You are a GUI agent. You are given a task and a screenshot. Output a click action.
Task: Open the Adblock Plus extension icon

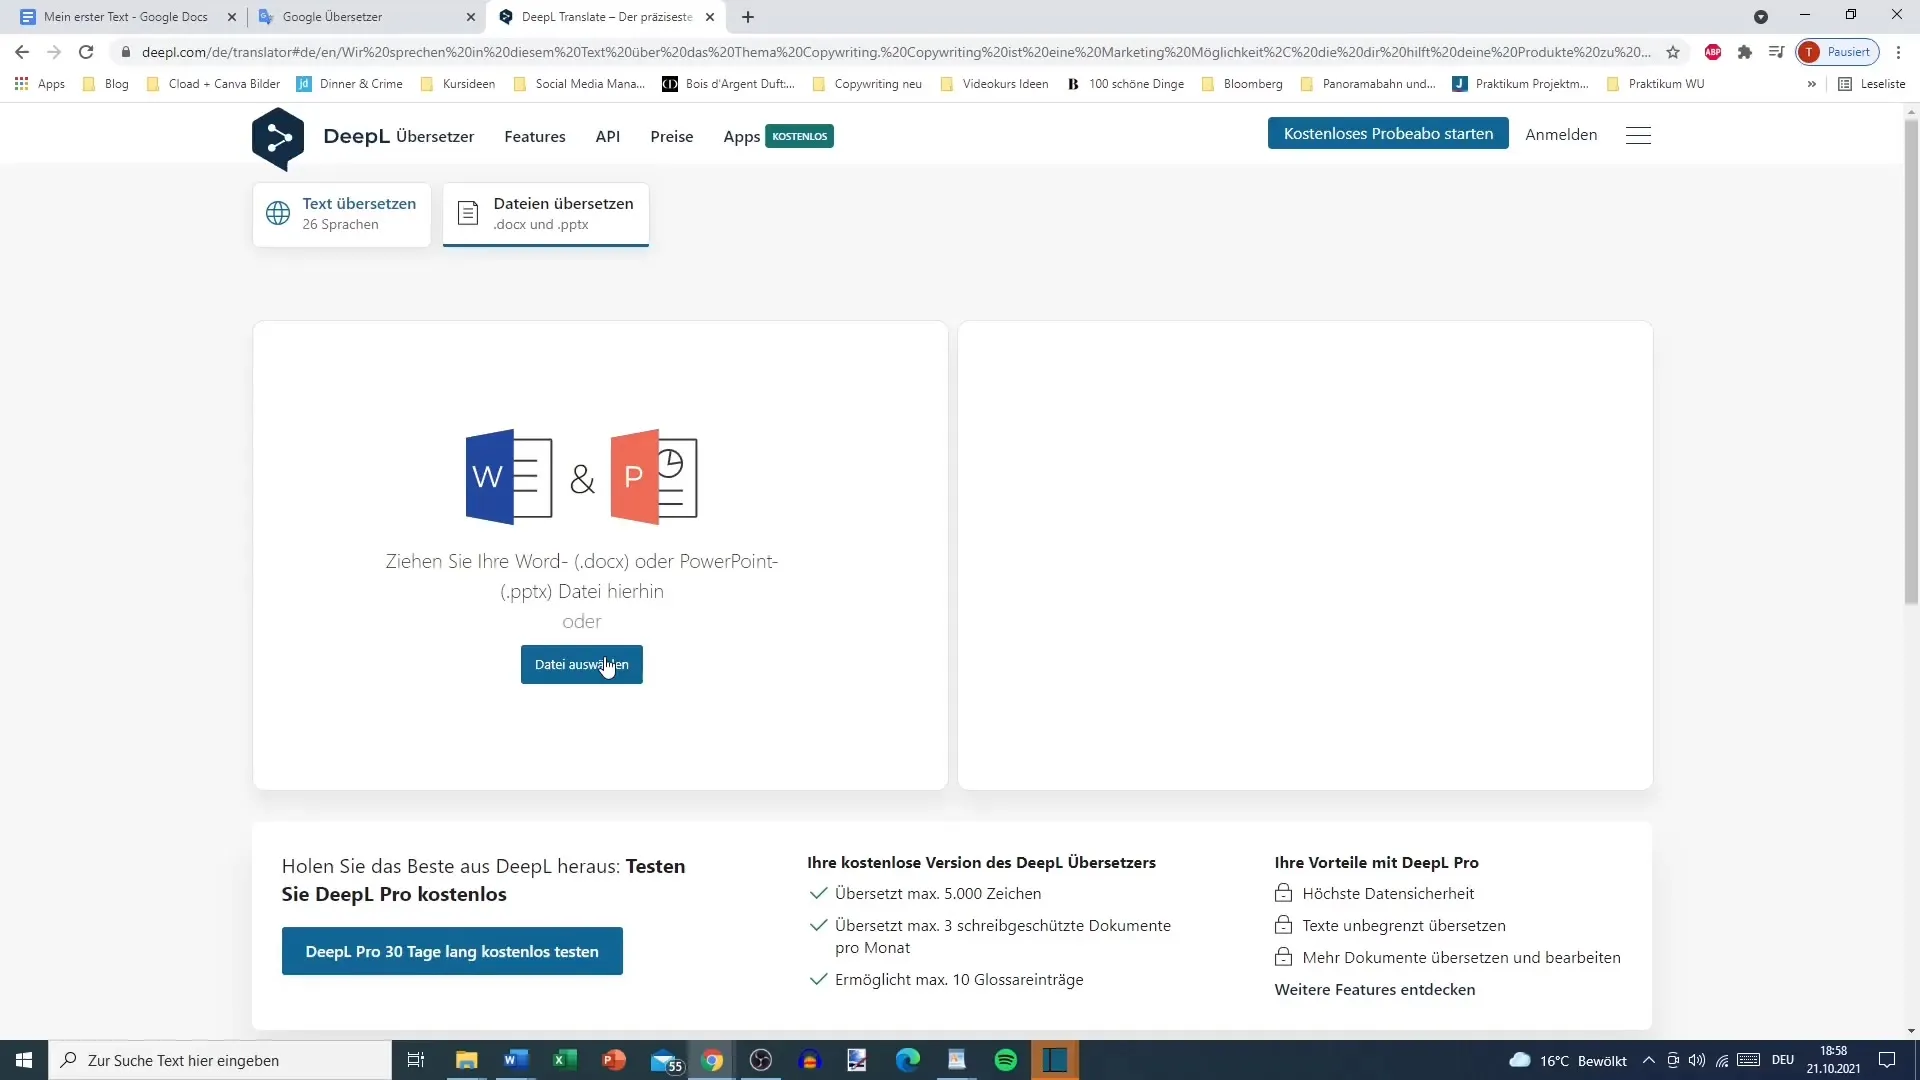pos(1713,52)
